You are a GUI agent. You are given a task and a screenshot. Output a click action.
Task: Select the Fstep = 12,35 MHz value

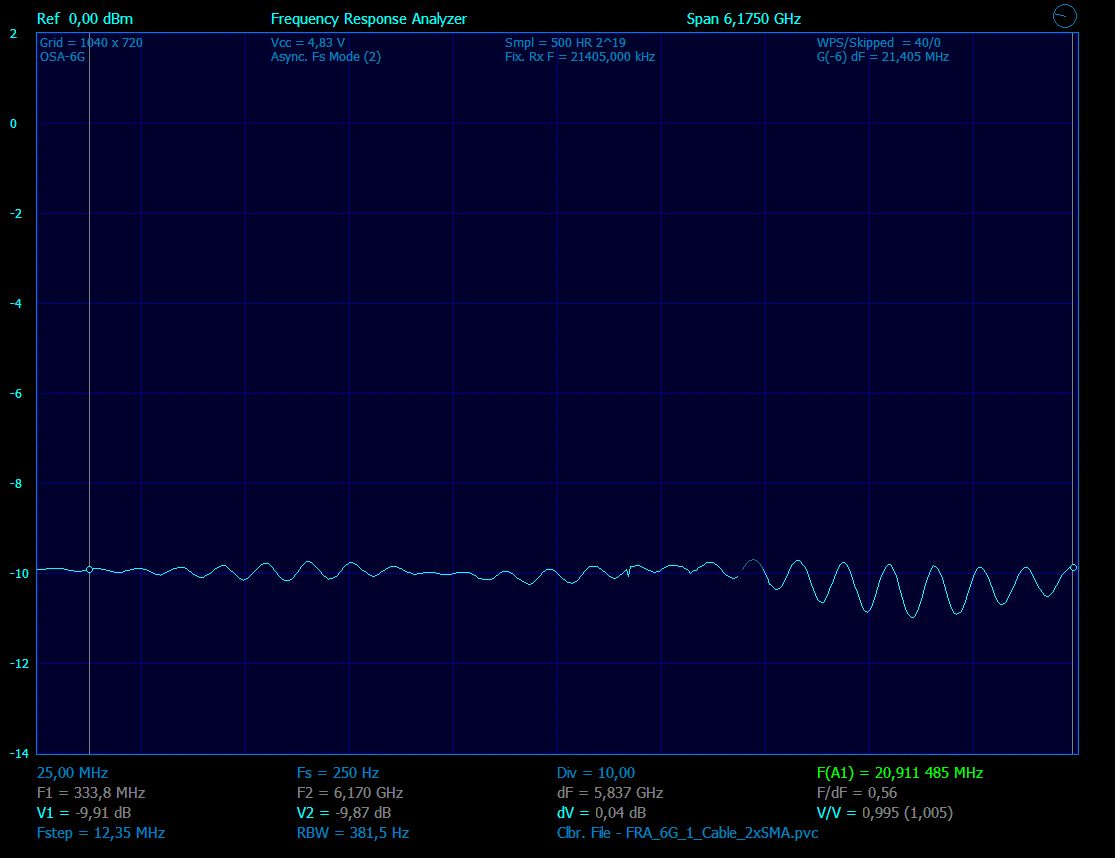click(x=100, y=832)
